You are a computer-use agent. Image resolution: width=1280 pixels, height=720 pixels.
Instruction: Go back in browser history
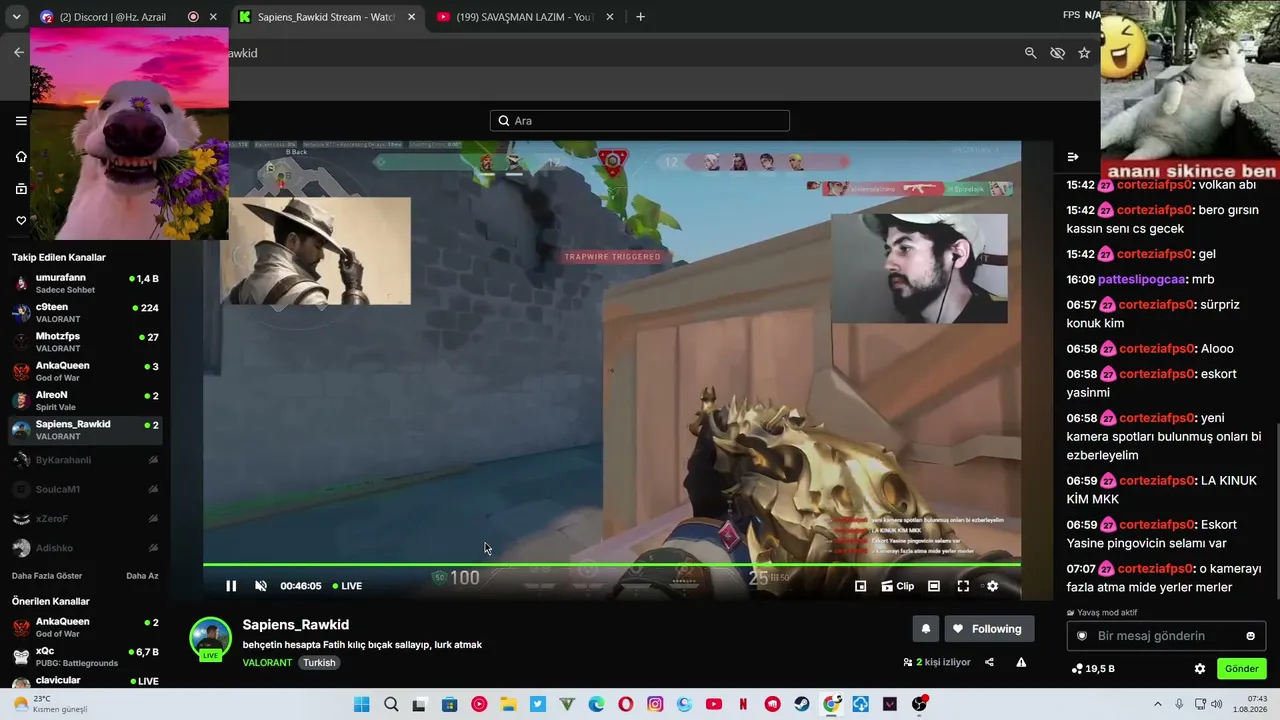18,53
